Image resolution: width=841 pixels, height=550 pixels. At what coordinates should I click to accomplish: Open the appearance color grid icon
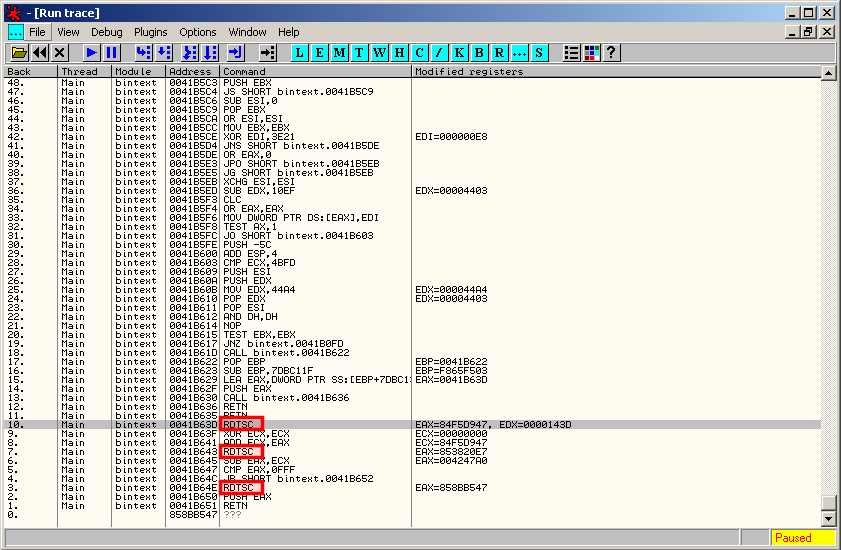click(591, 52)
